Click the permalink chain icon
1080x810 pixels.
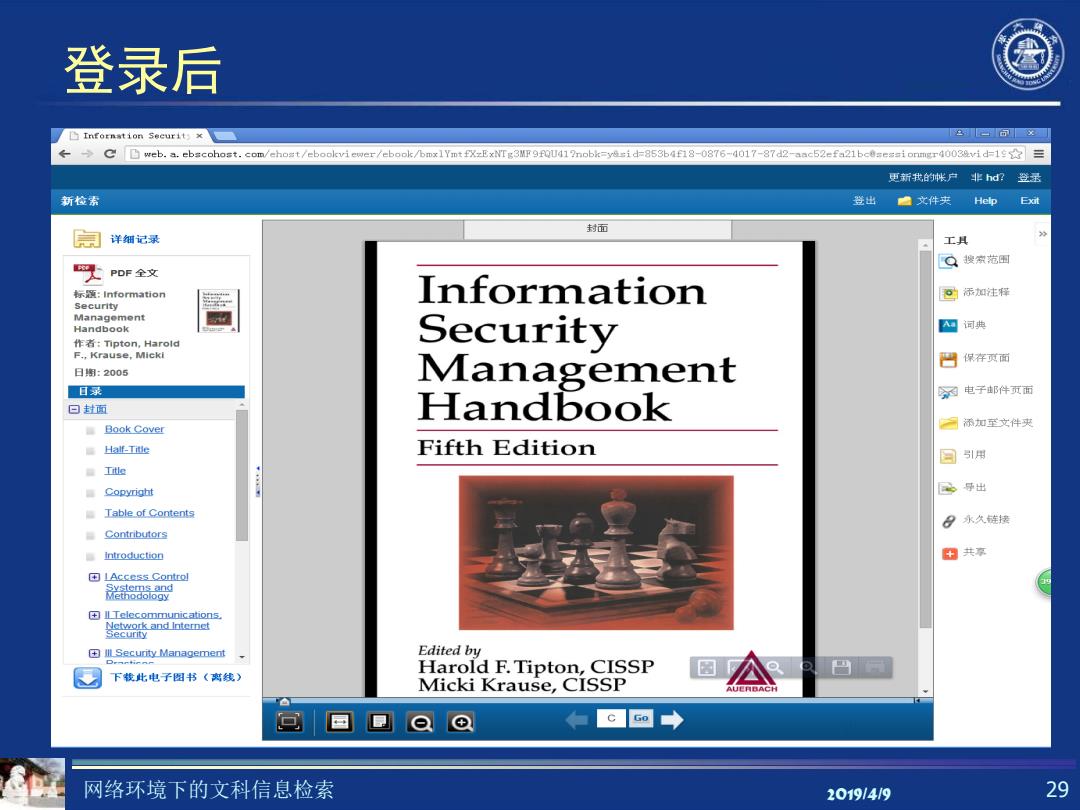(x=948, y=521)
